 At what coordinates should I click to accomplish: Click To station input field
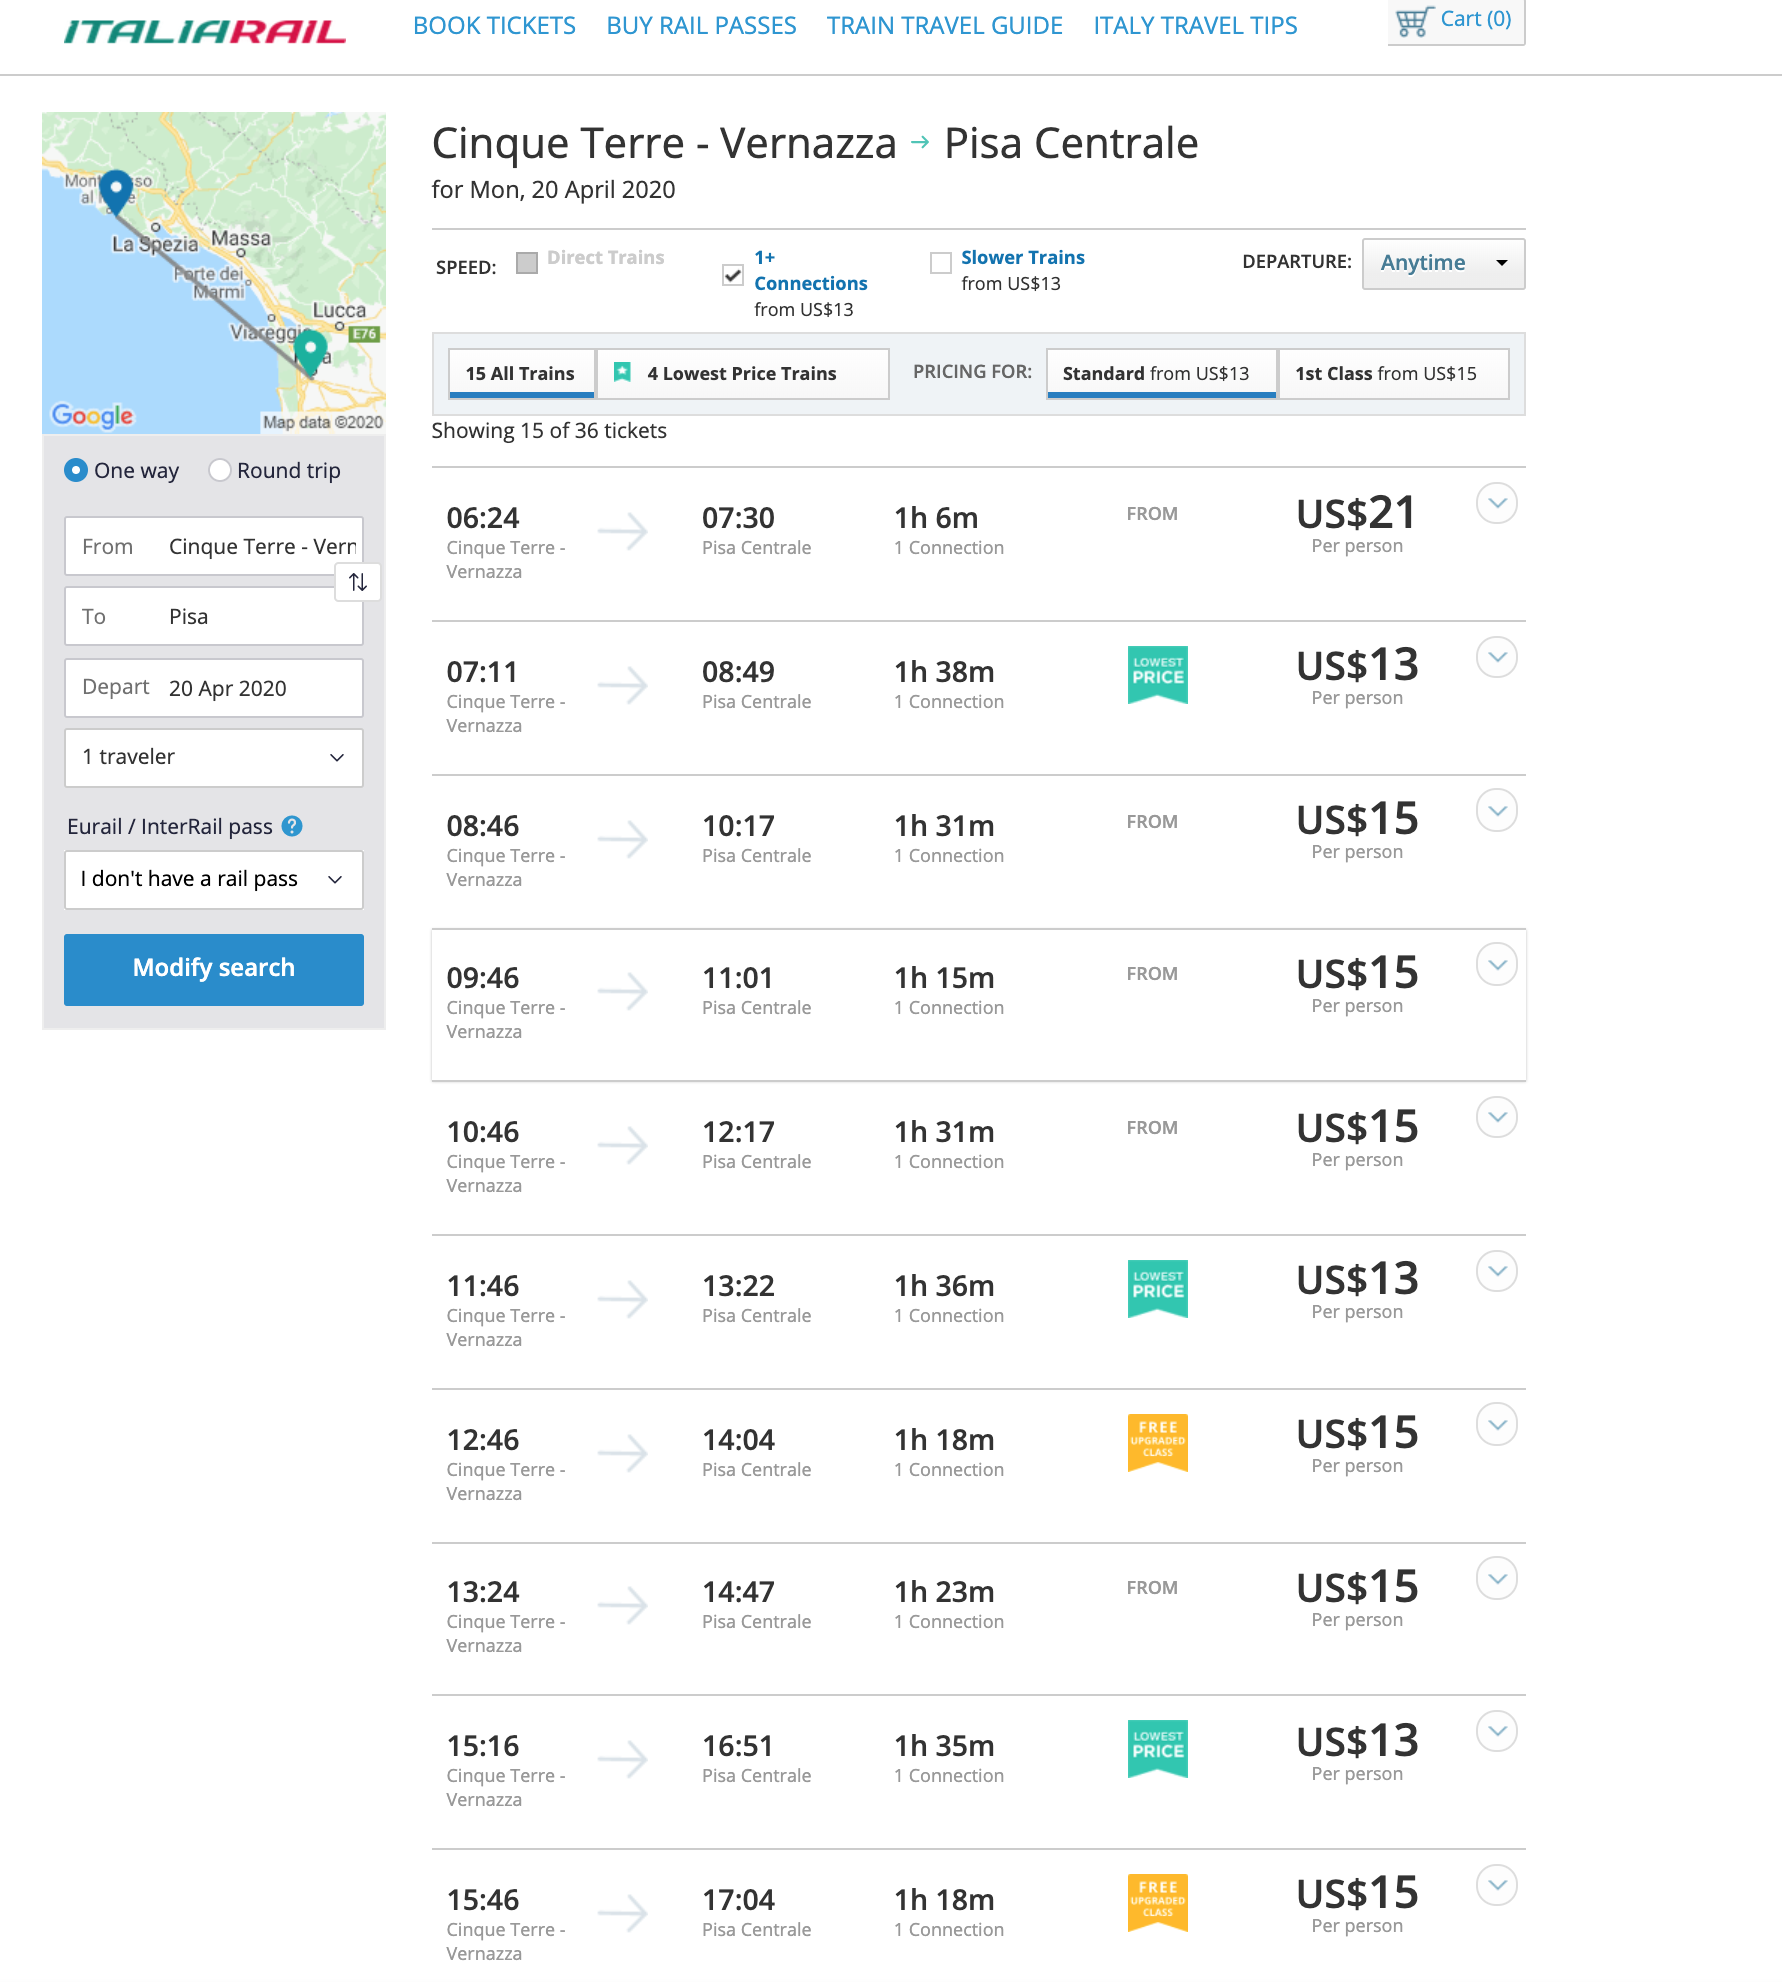tap(214, 616)
